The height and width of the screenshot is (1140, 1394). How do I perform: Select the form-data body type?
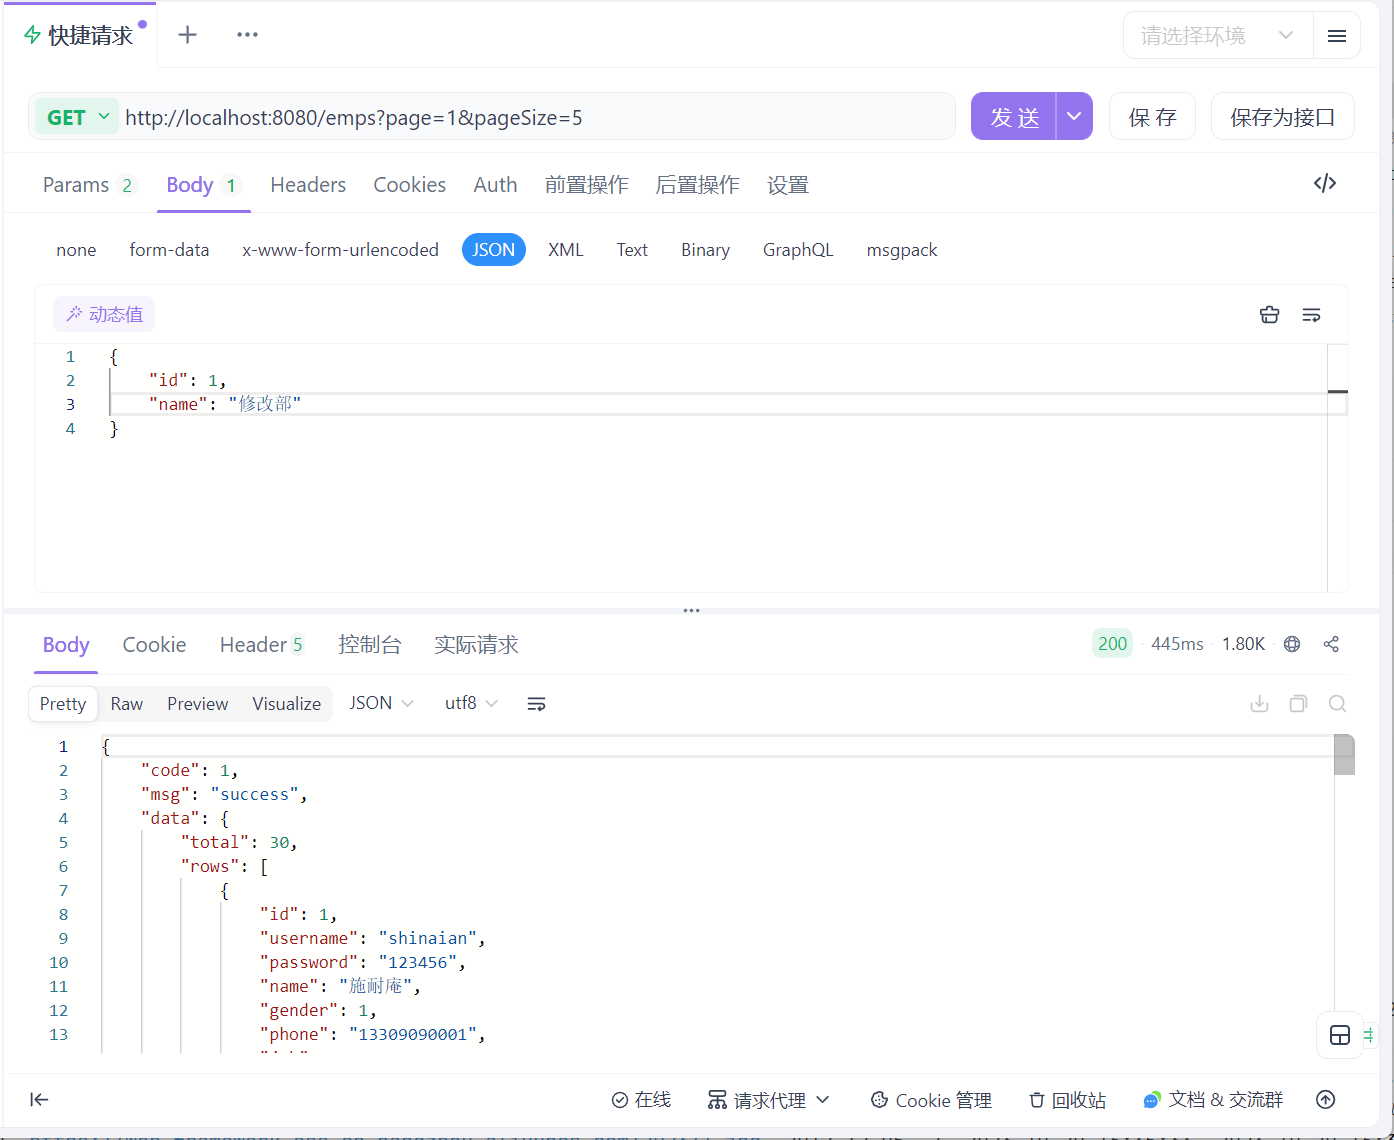click(x=169, y=250)
